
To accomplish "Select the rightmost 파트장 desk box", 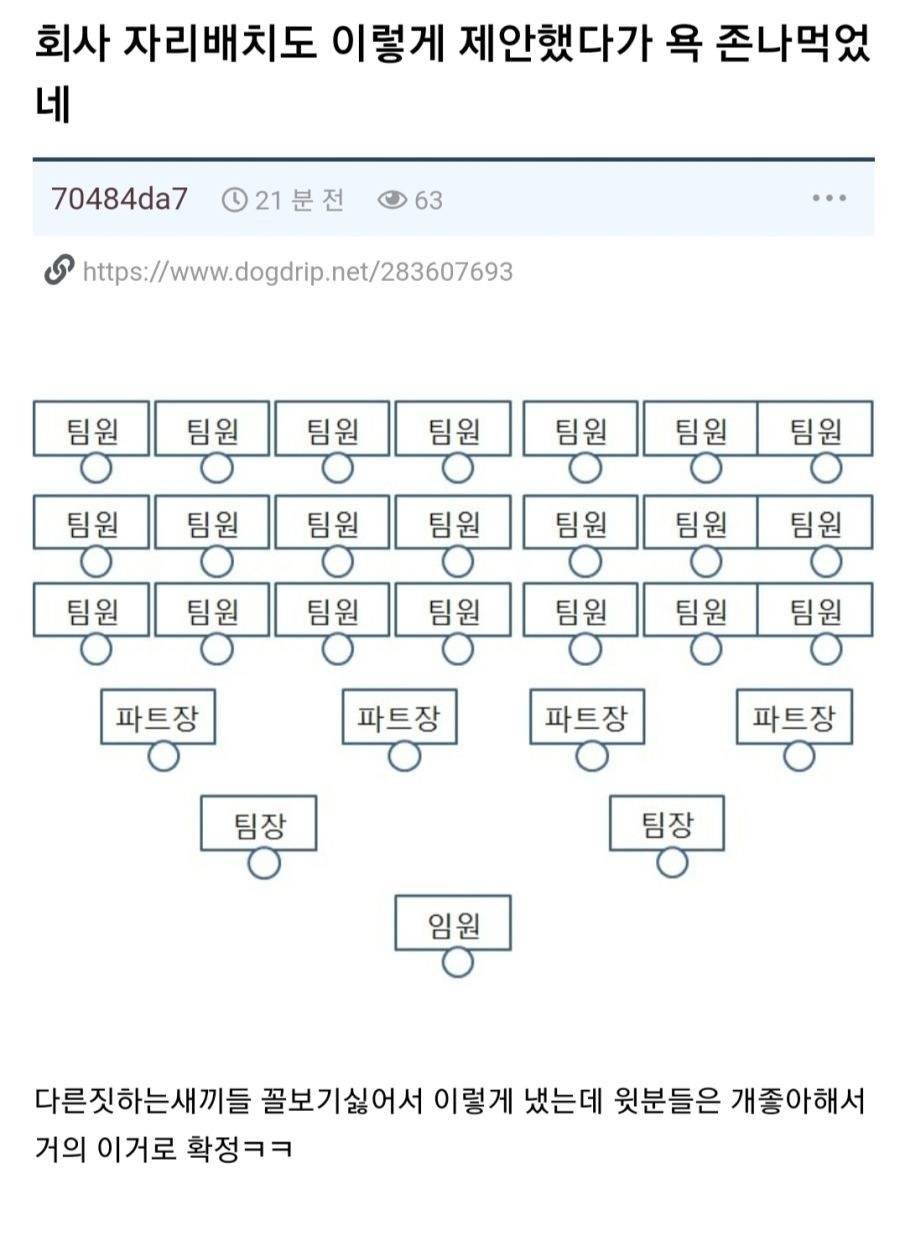I will [794, 717].
